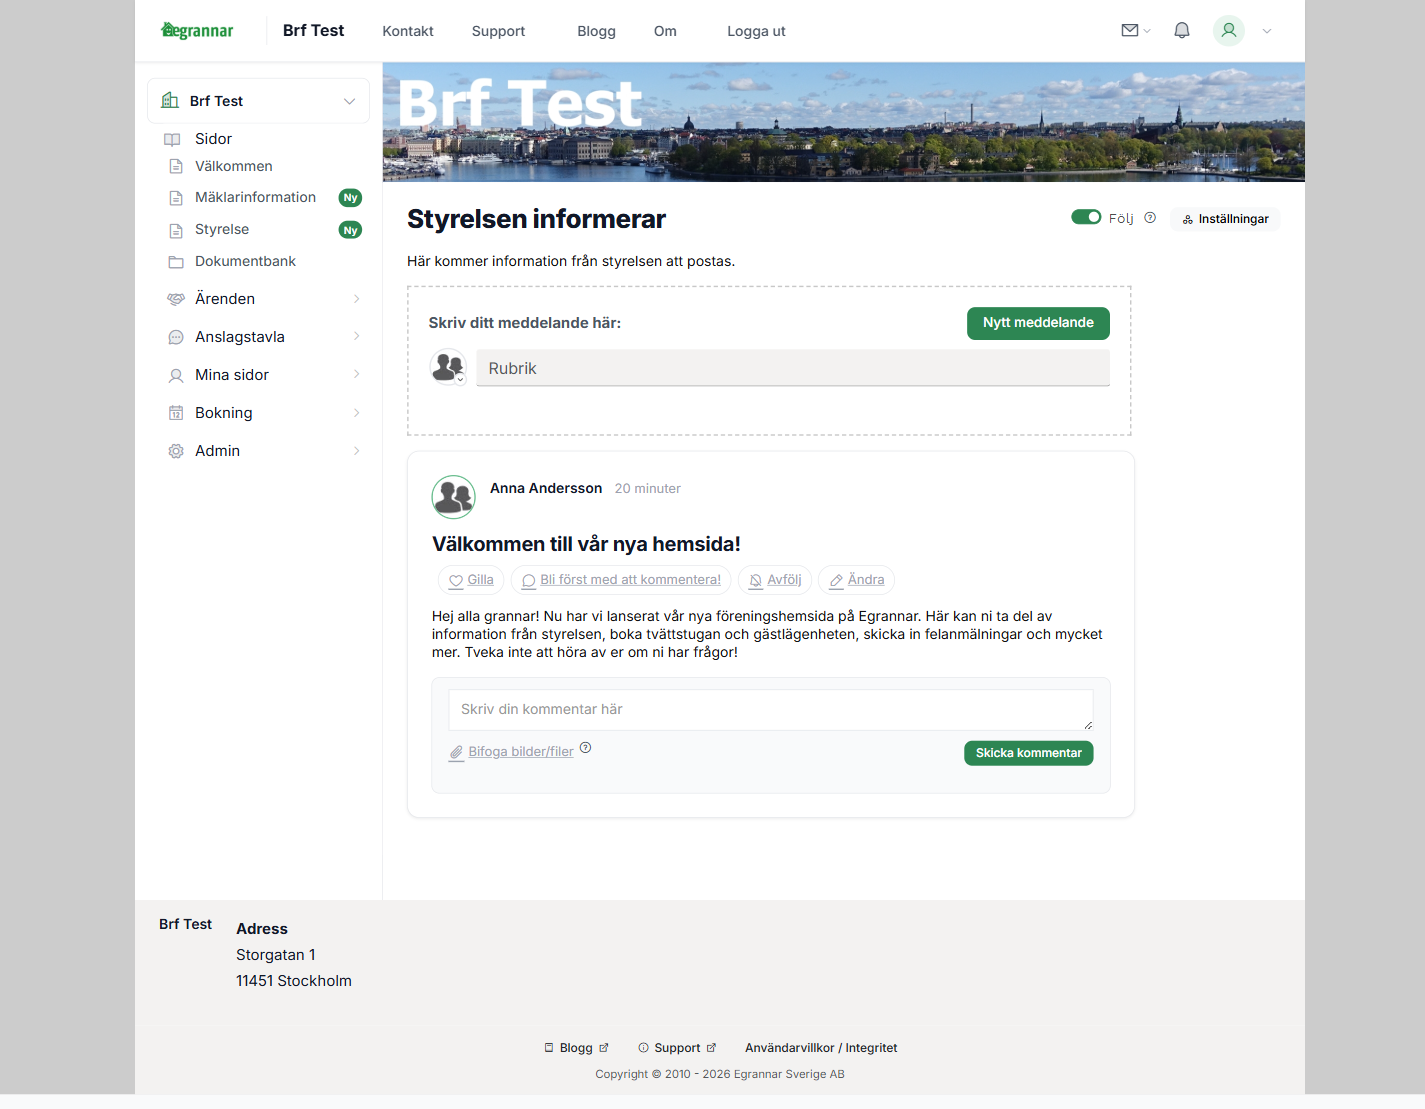Click the Välkommen page icon
The image size is (1425, 1109).
(176, 166)
